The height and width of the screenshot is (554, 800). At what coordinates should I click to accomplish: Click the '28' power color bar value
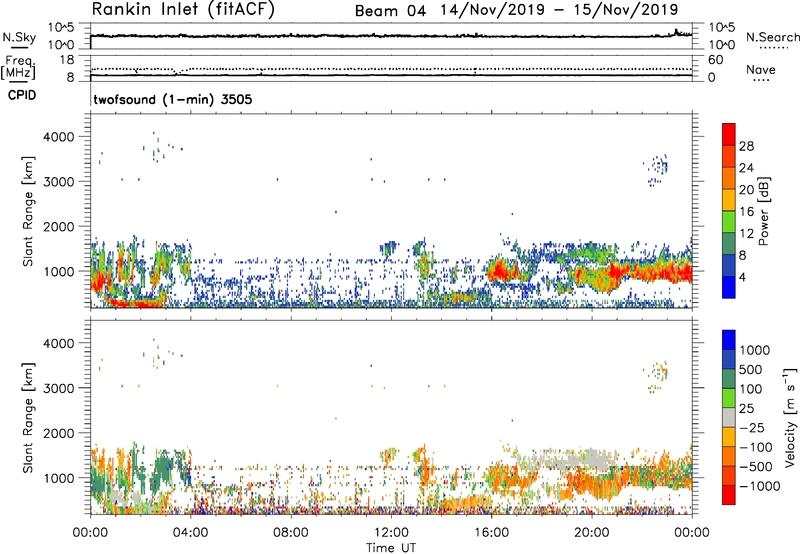746,146
